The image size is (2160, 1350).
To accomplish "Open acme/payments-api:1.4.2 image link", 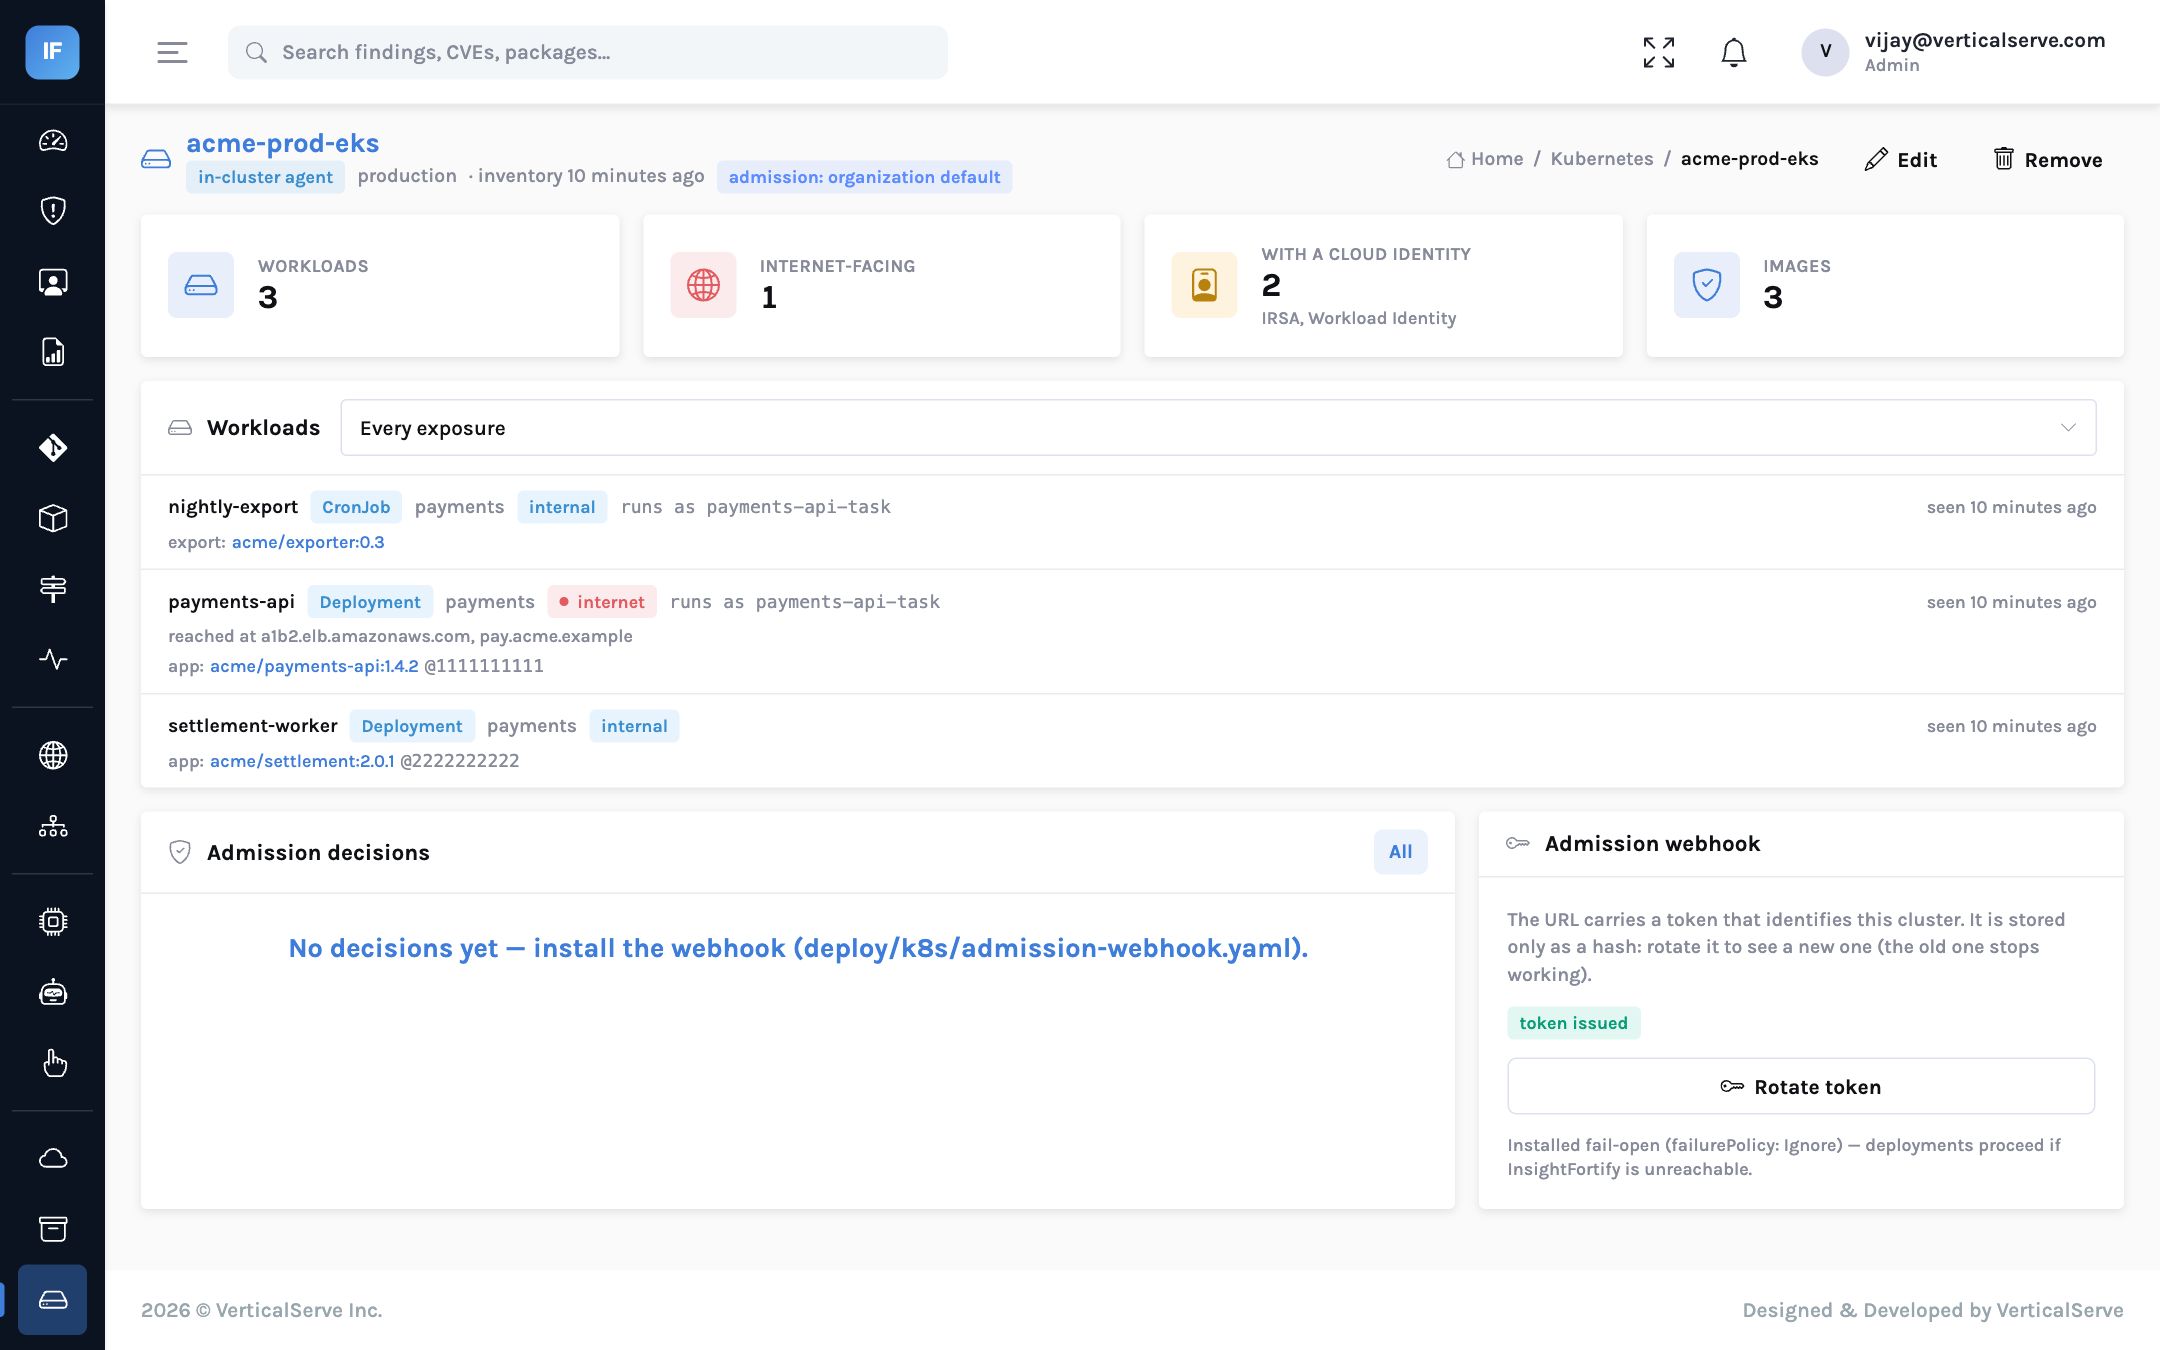I will pos(314,666).
